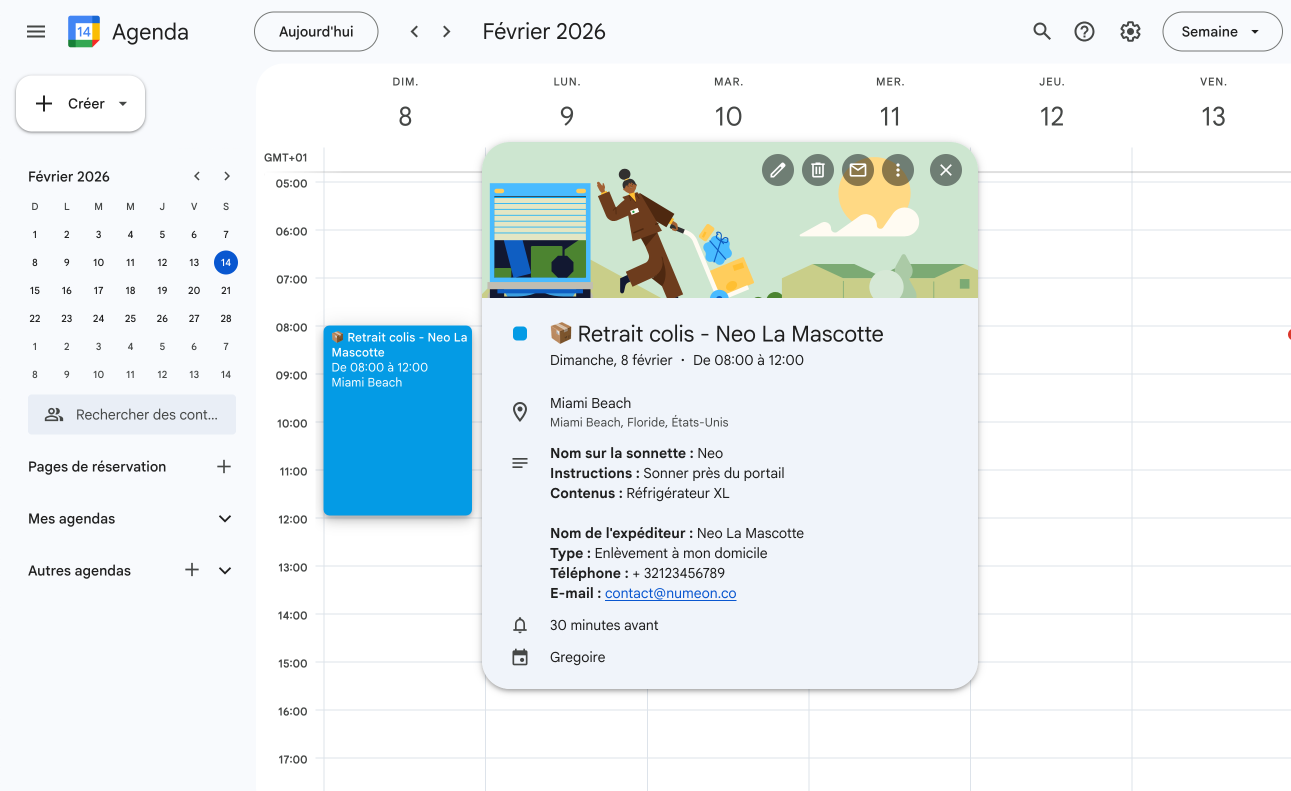Screen dimensions: 1291x791
Task: Edit the event with pencil icon
Action: (x=778, y=170)
